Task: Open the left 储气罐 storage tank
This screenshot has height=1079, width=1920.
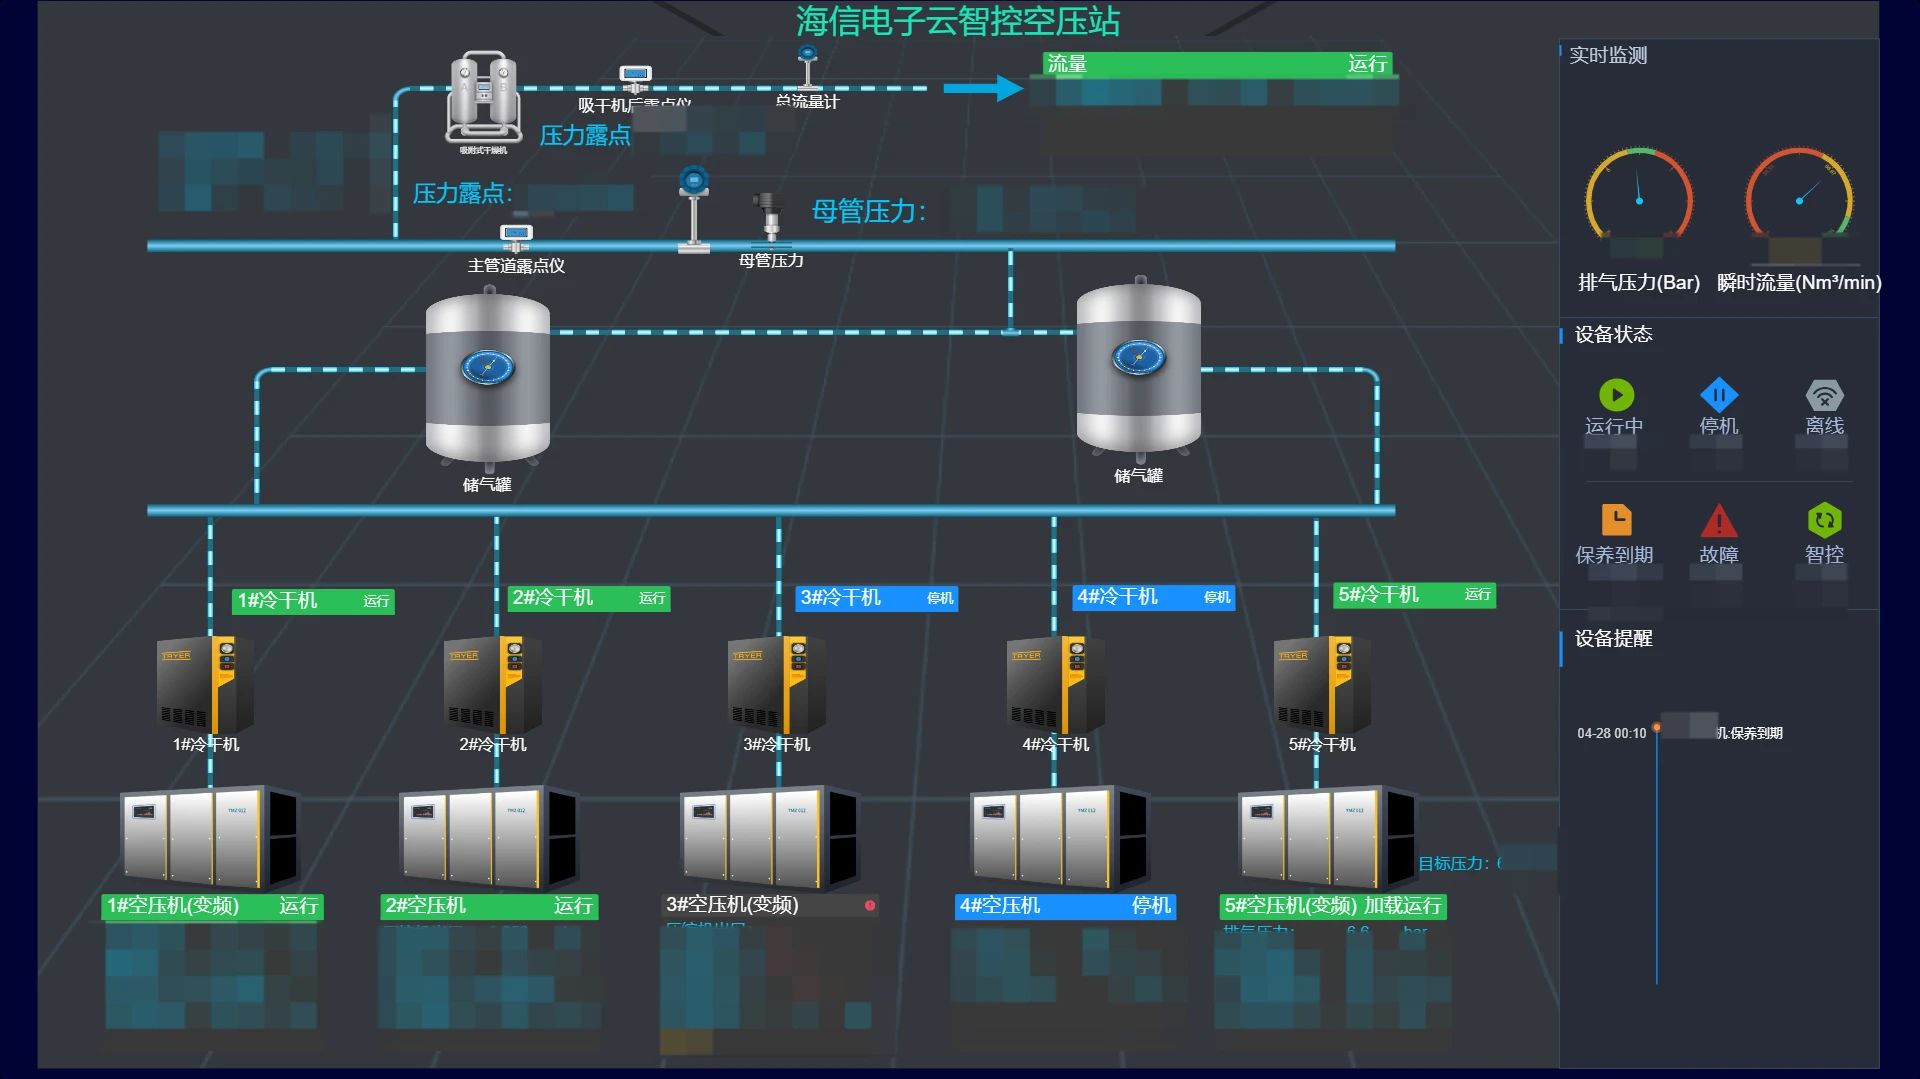Action: point(488,378)
